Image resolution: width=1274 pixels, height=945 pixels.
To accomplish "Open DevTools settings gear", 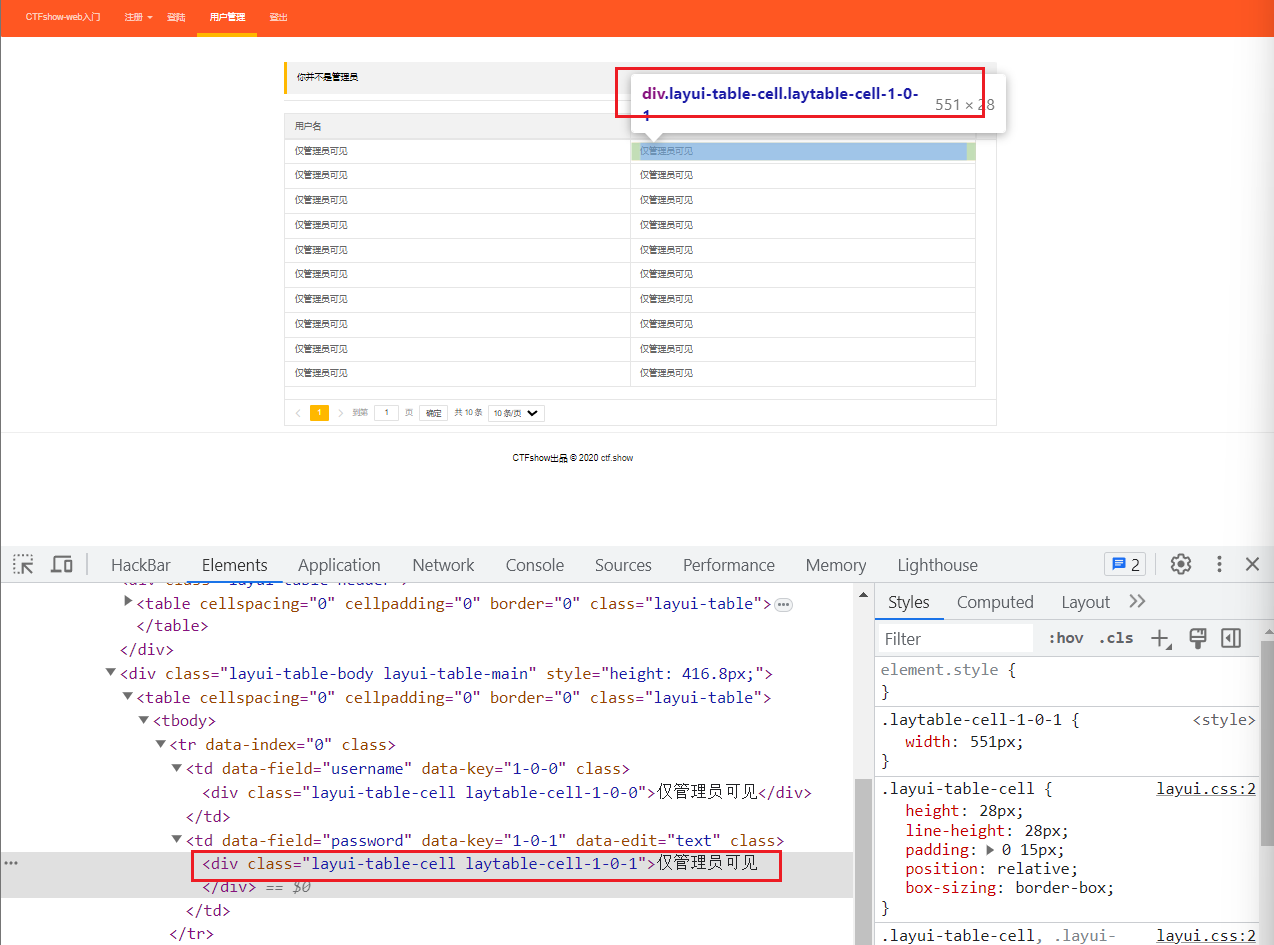I will (x=1181, y=564).
